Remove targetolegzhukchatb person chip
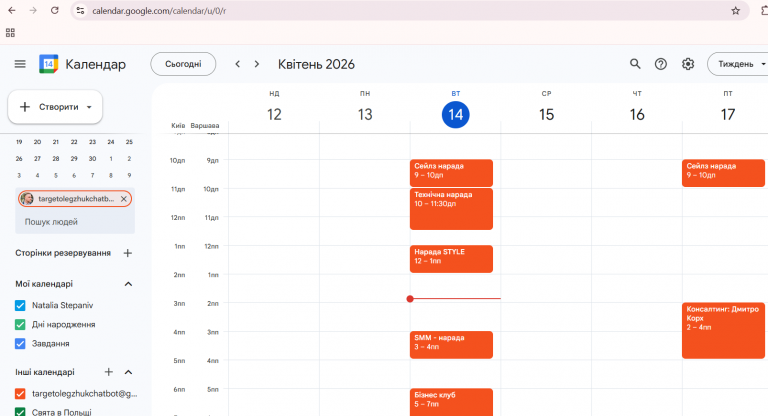768x416 pixels. 123,198
